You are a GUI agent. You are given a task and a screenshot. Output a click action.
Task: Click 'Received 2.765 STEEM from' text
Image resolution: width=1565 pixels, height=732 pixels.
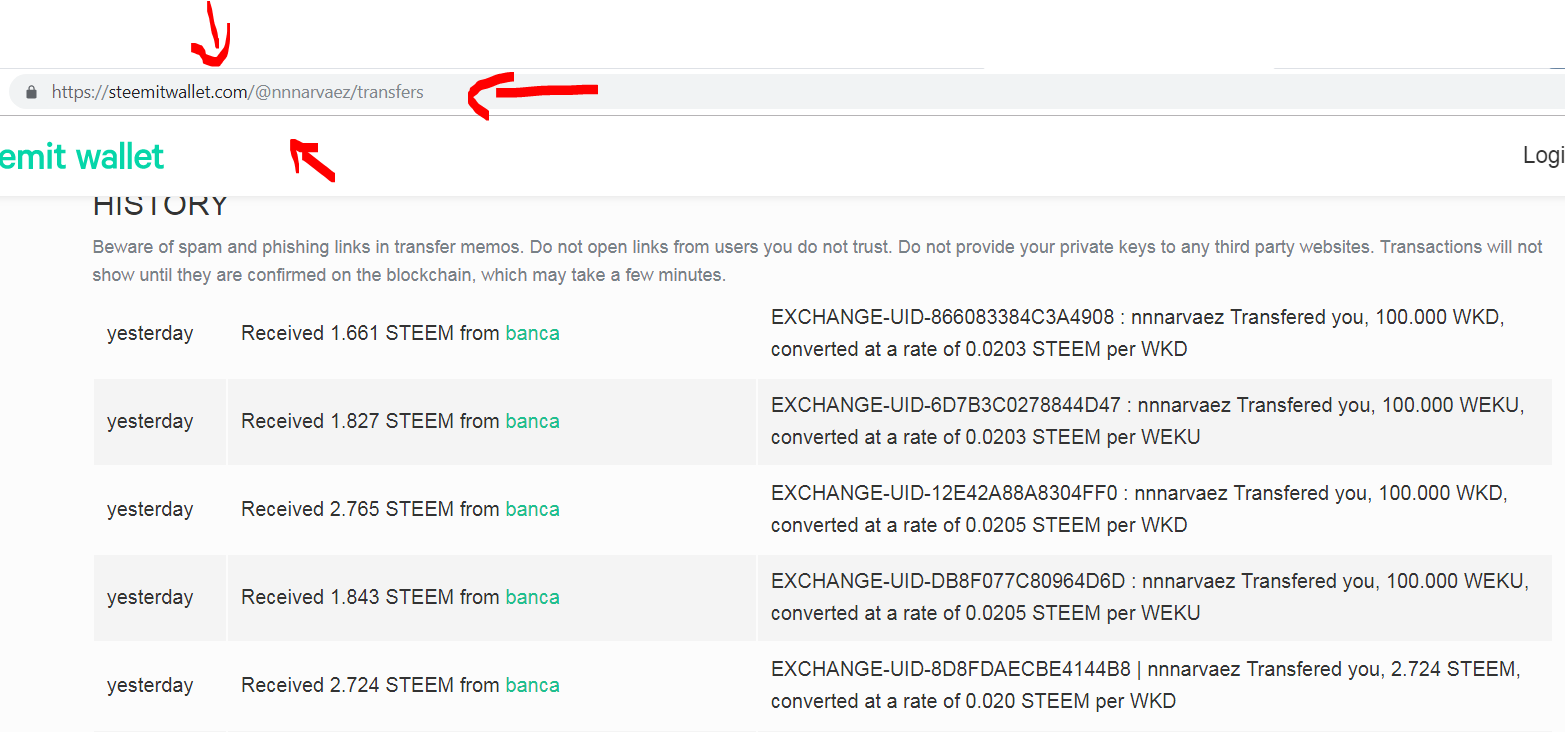pyautogui.click(x=370, y=509)
